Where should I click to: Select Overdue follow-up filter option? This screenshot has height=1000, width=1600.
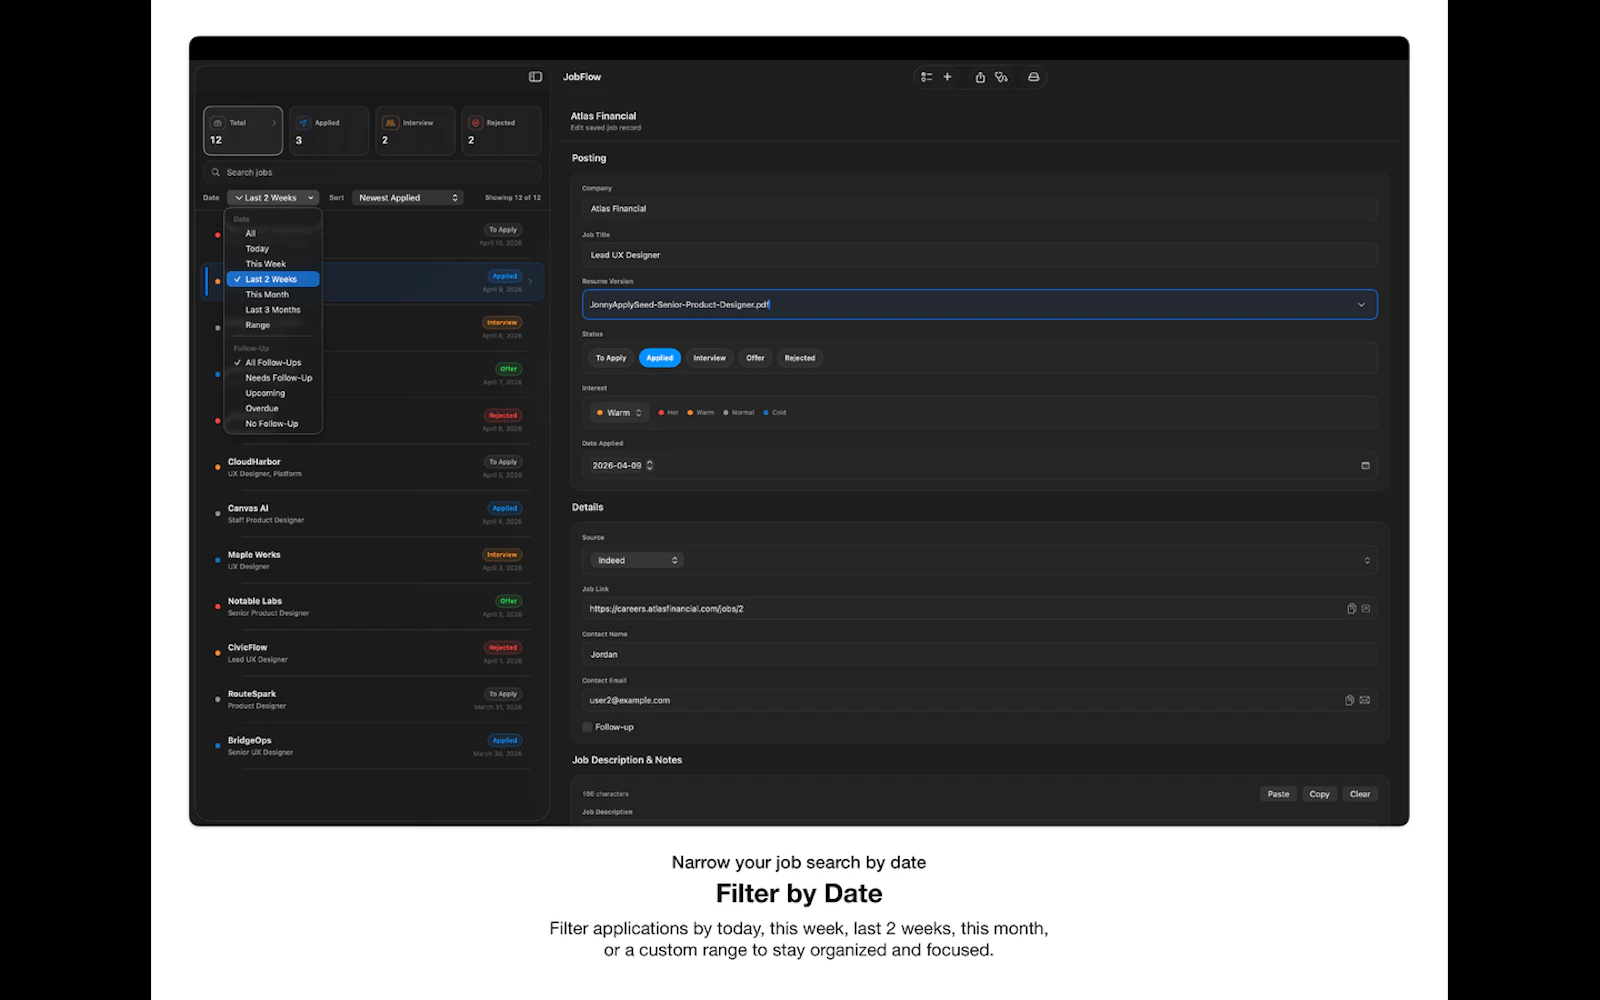(273, 409)
